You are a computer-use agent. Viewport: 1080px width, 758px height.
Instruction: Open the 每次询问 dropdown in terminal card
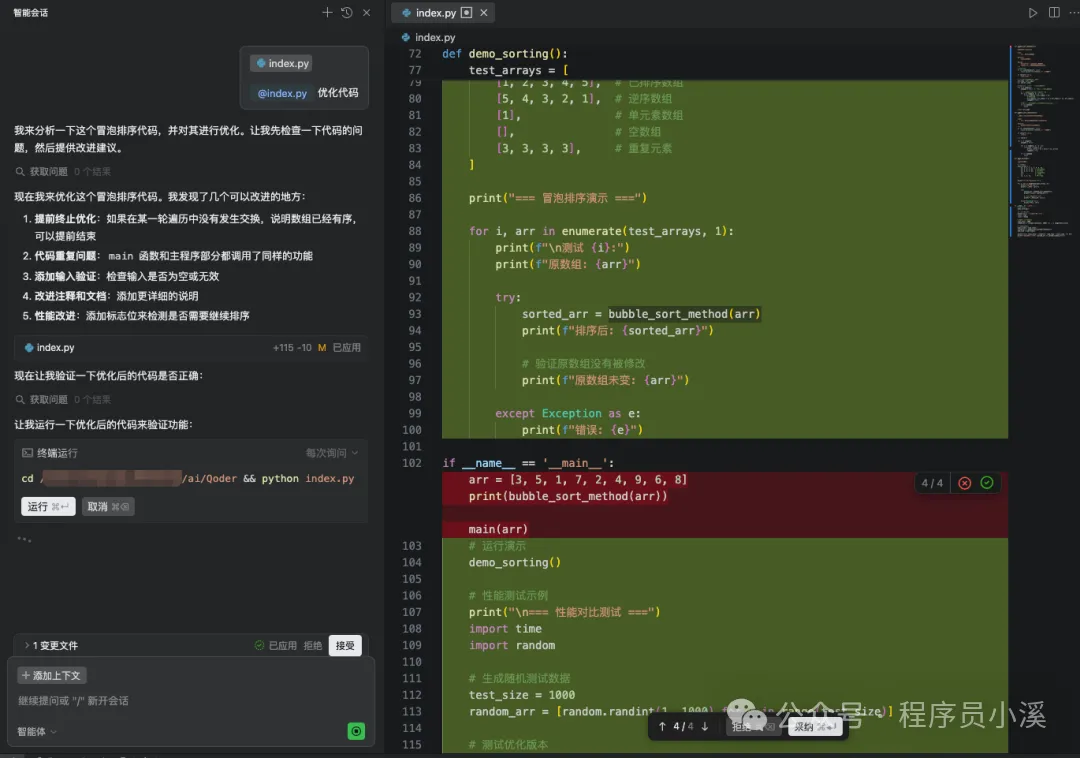332,453
